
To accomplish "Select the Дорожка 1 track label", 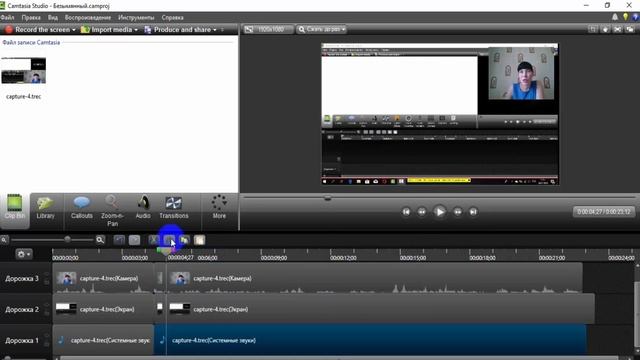I will tap(22, 340).
